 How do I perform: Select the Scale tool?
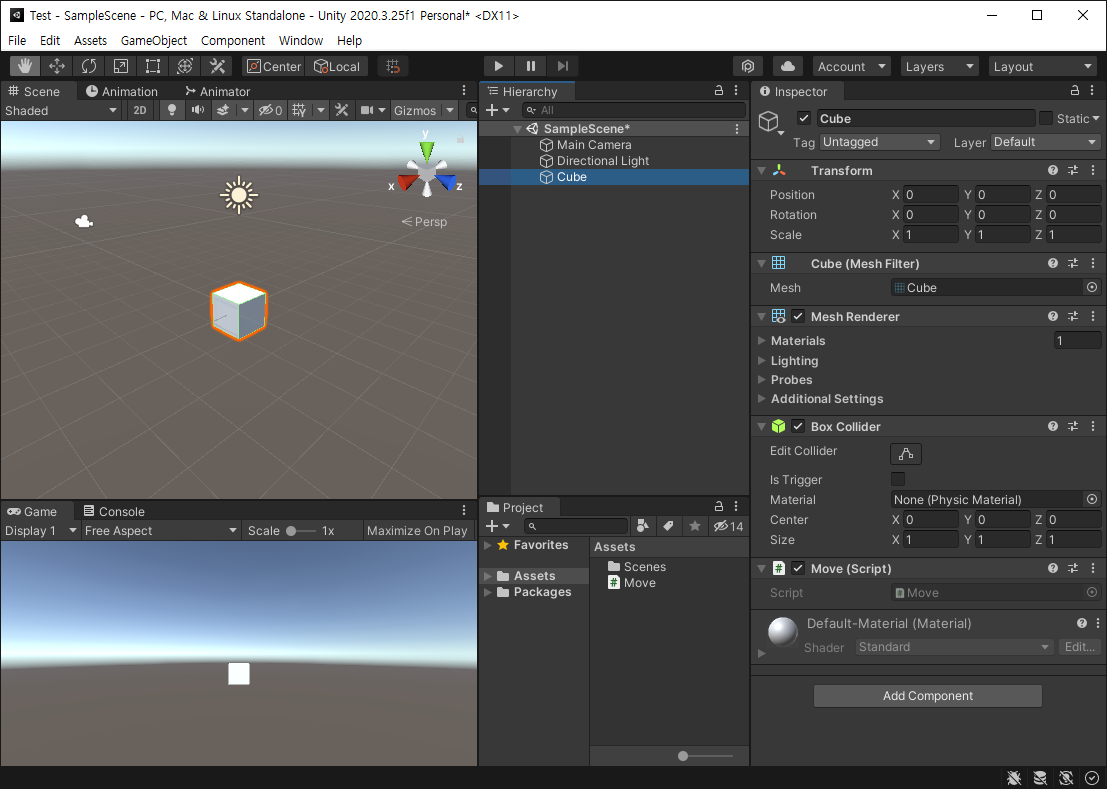click(121, 66)
